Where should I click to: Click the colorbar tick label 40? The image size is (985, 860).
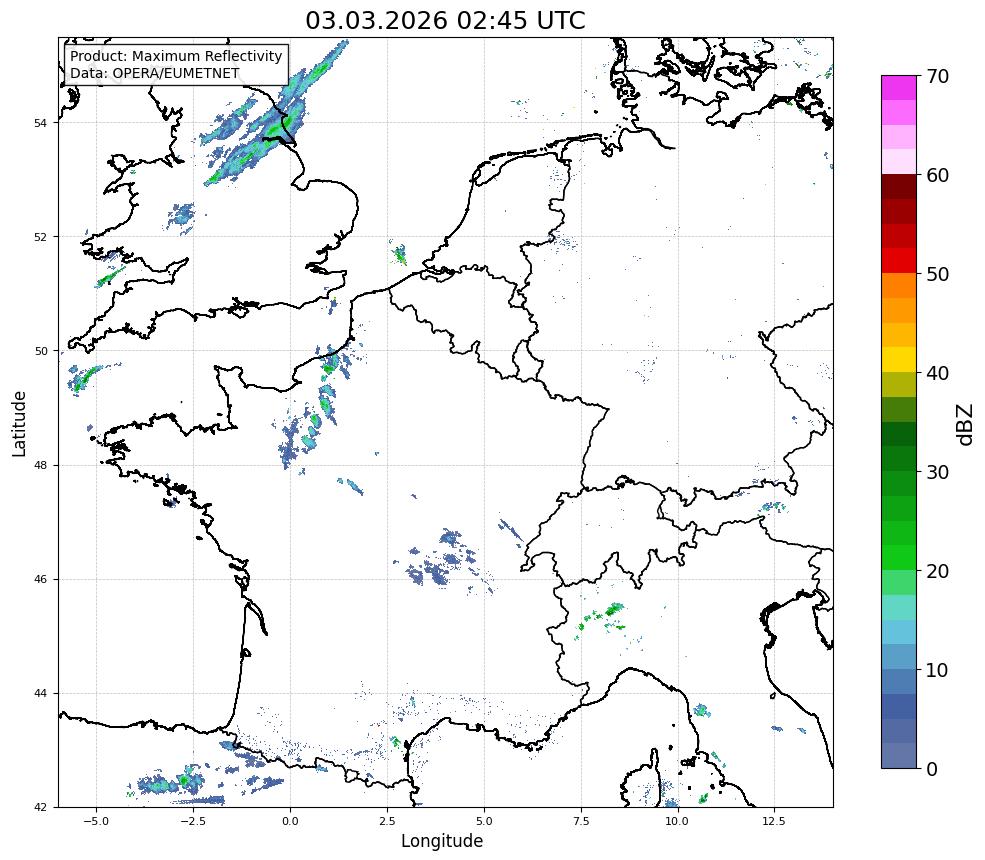tap(937, 373)
